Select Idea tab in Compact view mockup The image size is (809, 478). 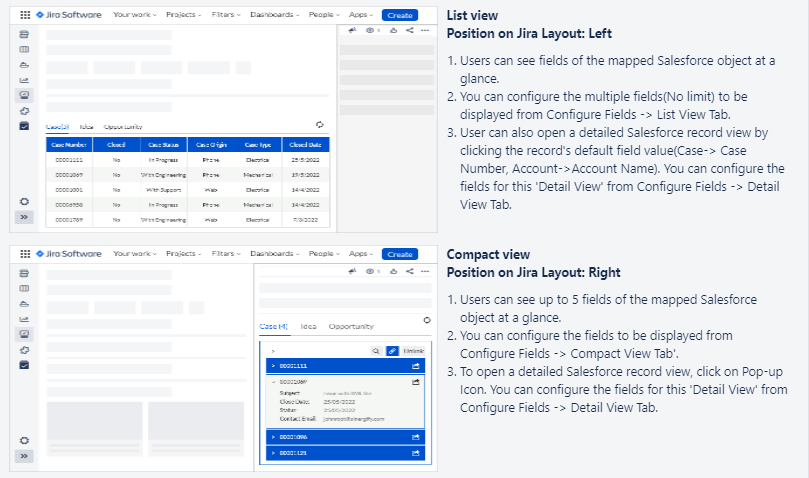(x=309, y=326)
